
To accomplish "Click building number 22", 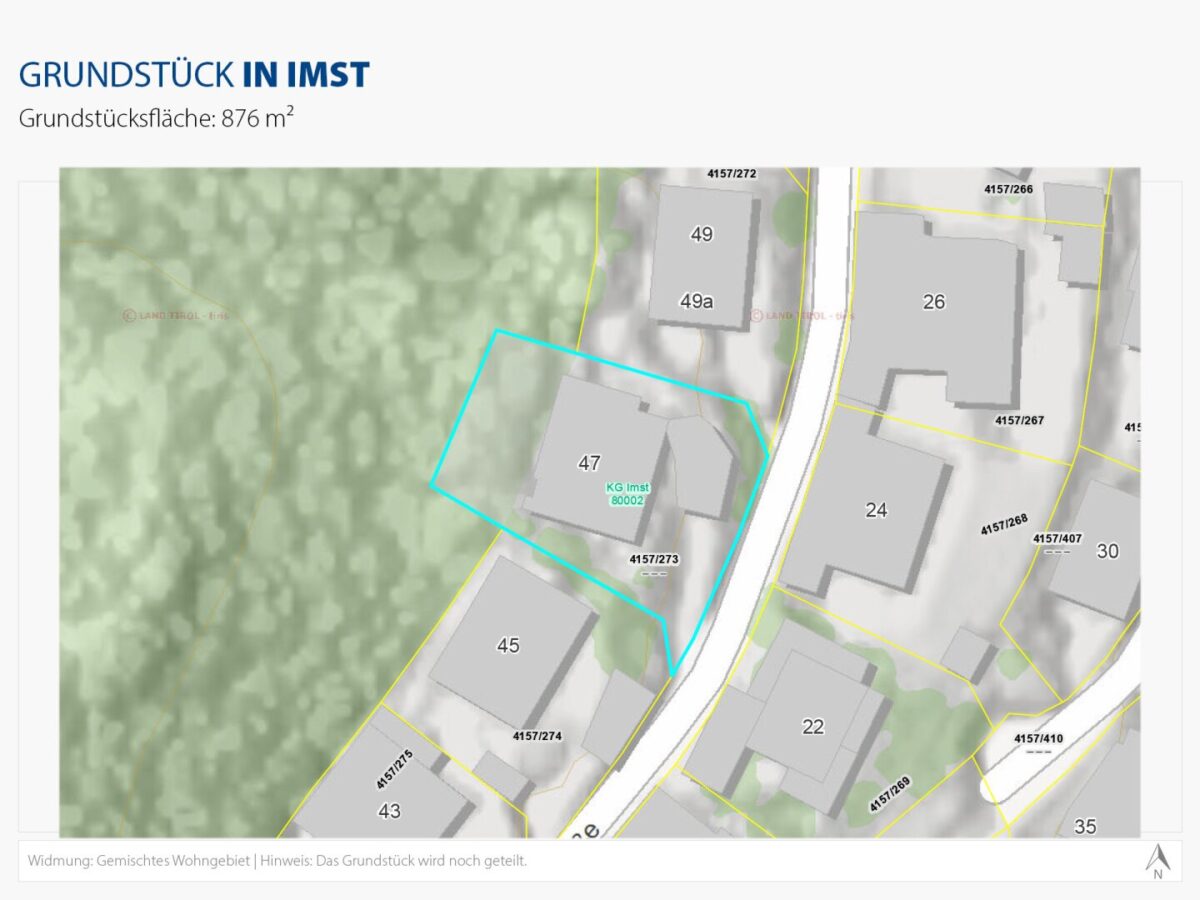I will click(813, 727).
